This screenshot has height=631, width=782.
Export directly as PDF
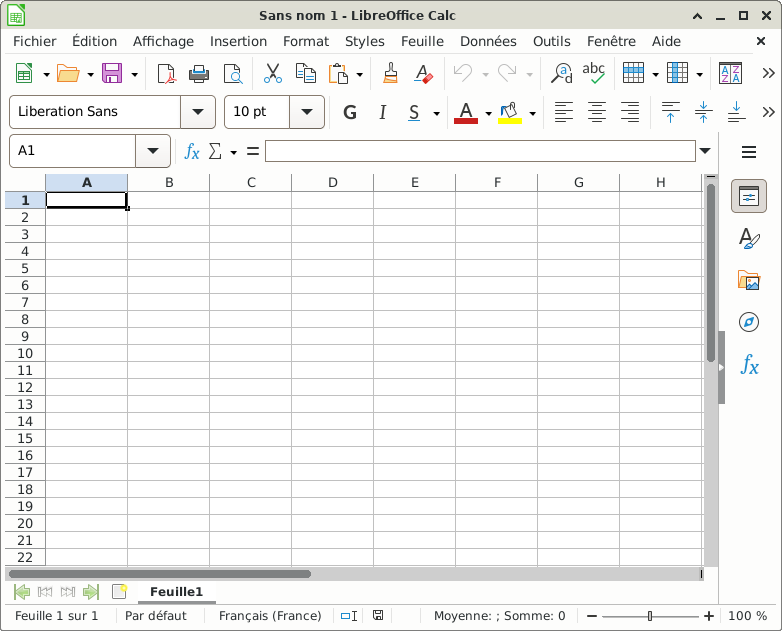(166, 74)
